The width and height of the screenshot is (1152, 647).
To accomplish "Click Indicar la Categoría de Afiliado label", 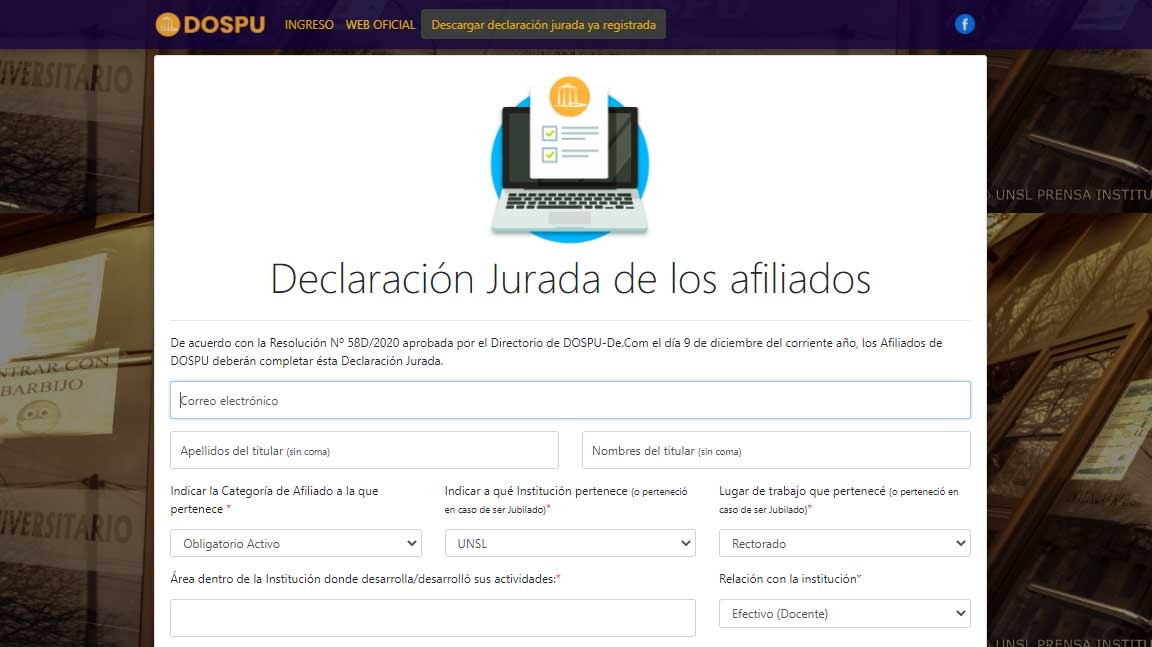I will pos(275,500).
